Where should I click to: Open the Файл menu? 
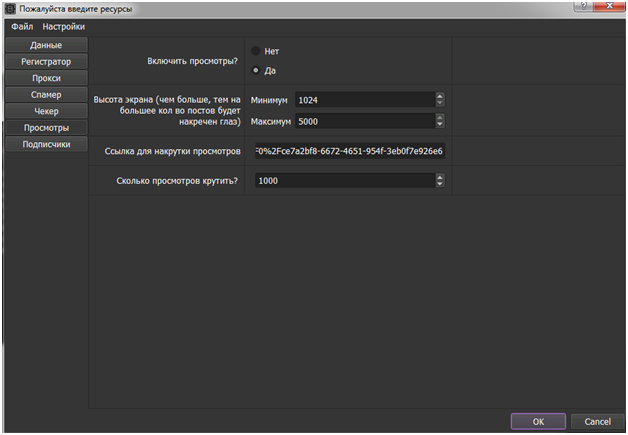[21, 26]
